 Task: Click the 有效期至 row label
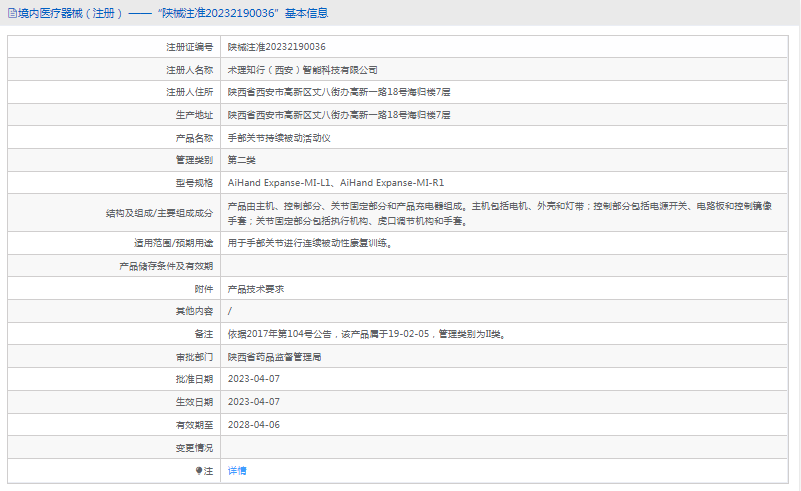194,425
